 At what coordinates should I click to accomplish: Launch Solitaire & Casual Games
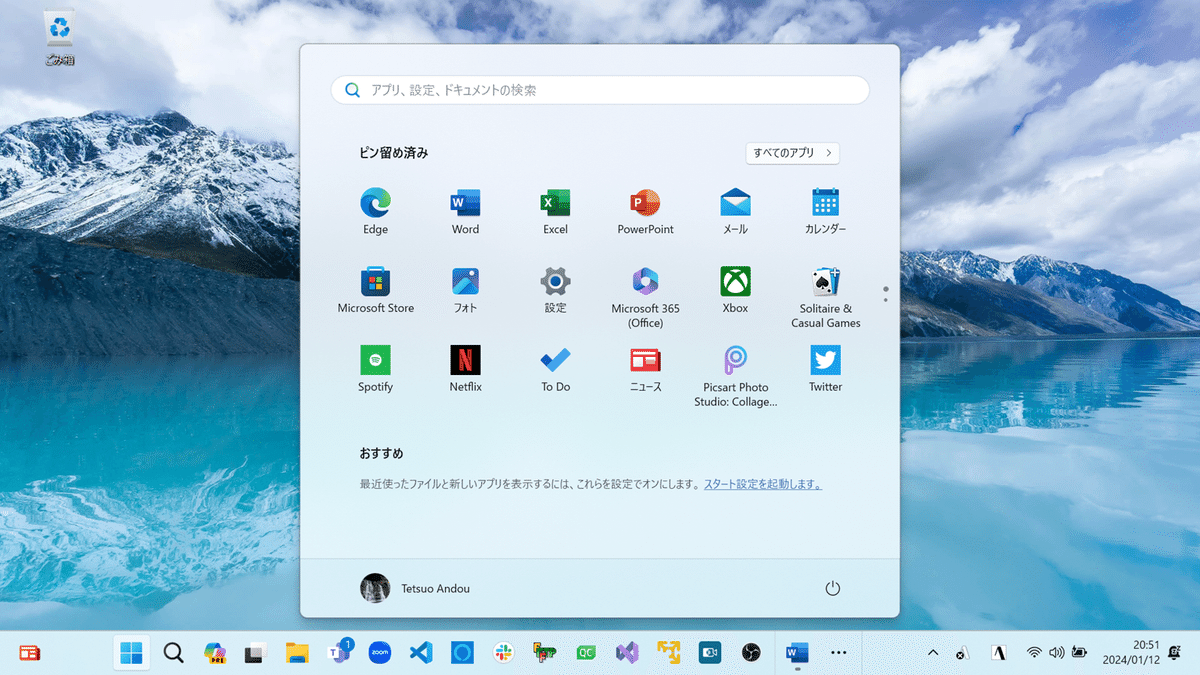click(825, 297)
